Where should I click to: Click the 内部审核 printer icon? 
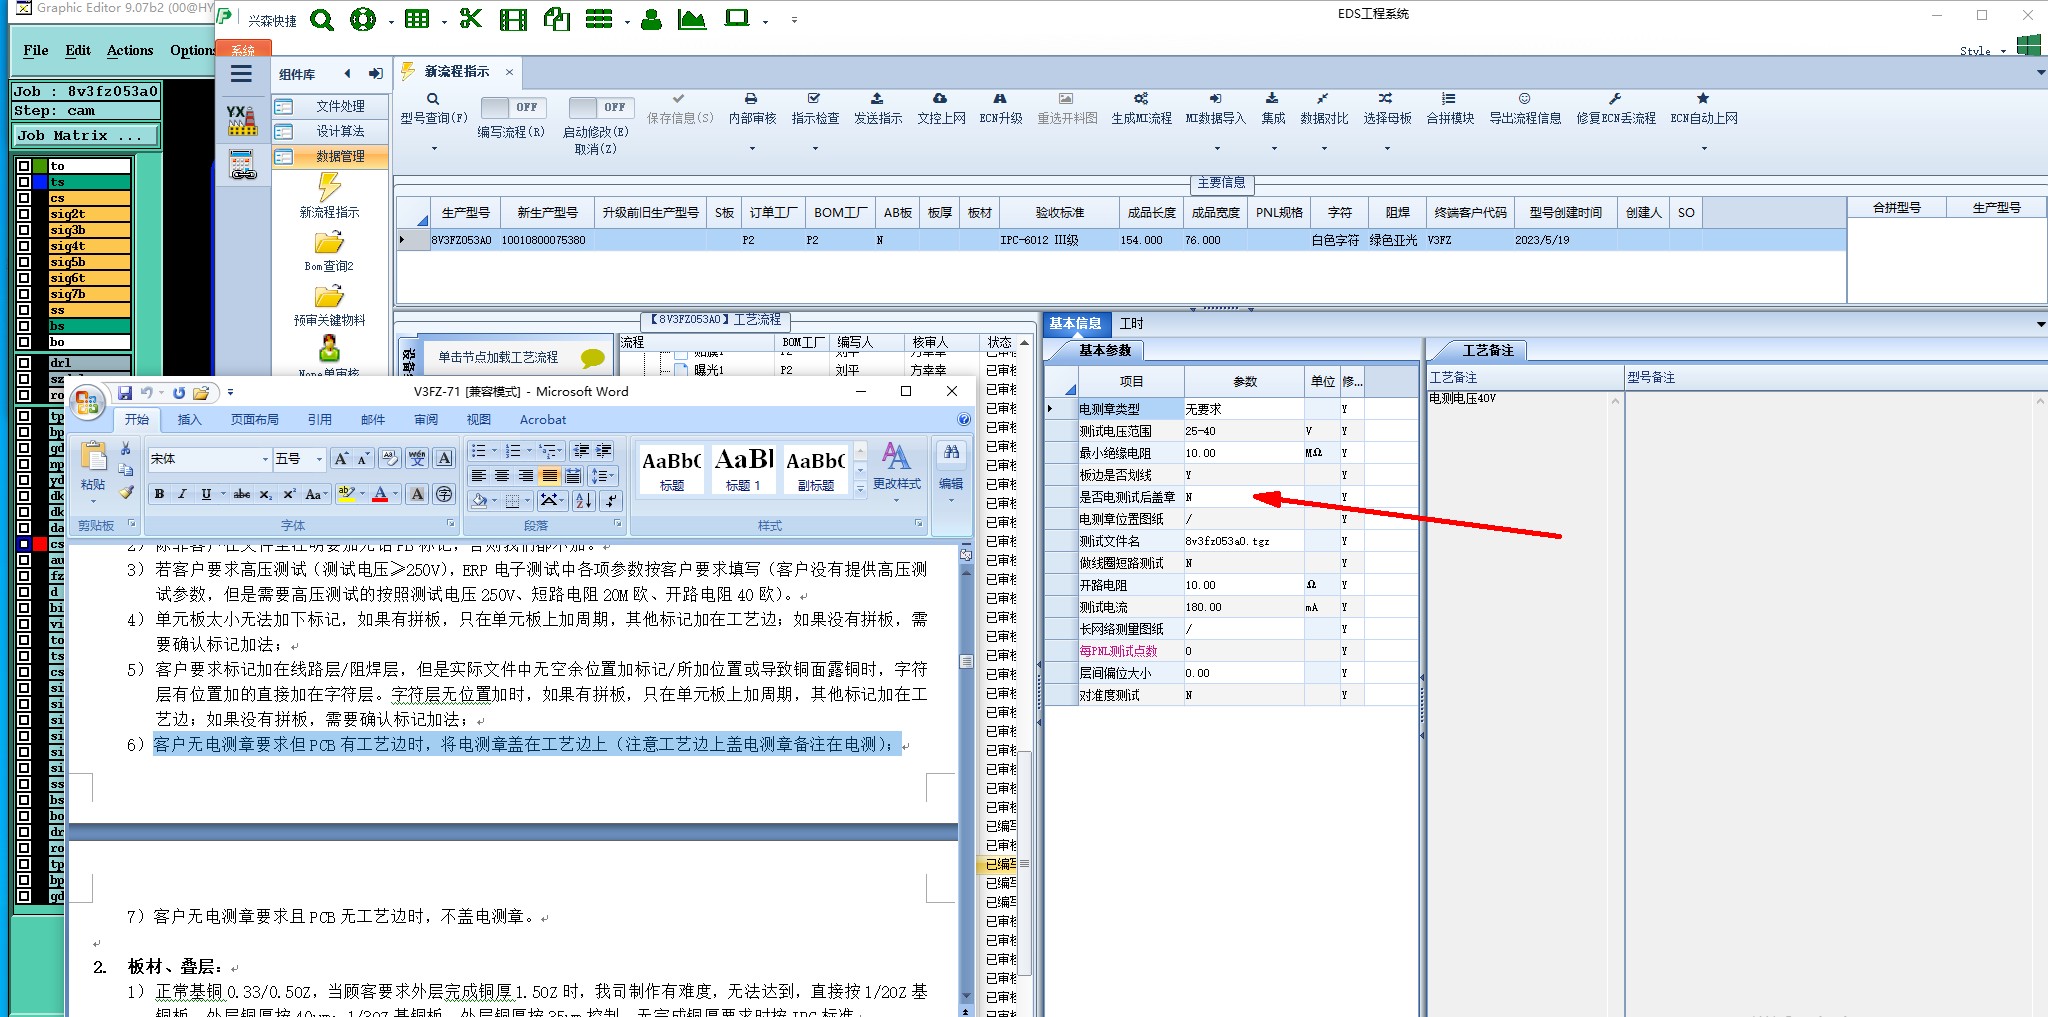click(x=751, y=99)
